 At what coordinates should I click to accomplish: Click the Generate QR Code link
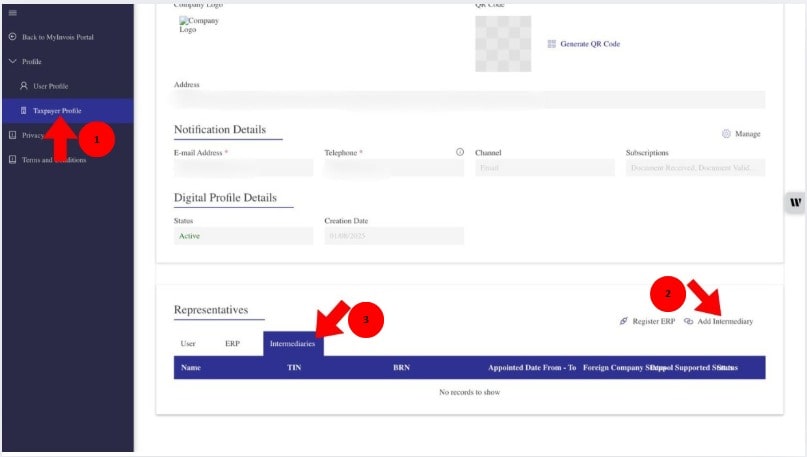click(x=590, y=44)
